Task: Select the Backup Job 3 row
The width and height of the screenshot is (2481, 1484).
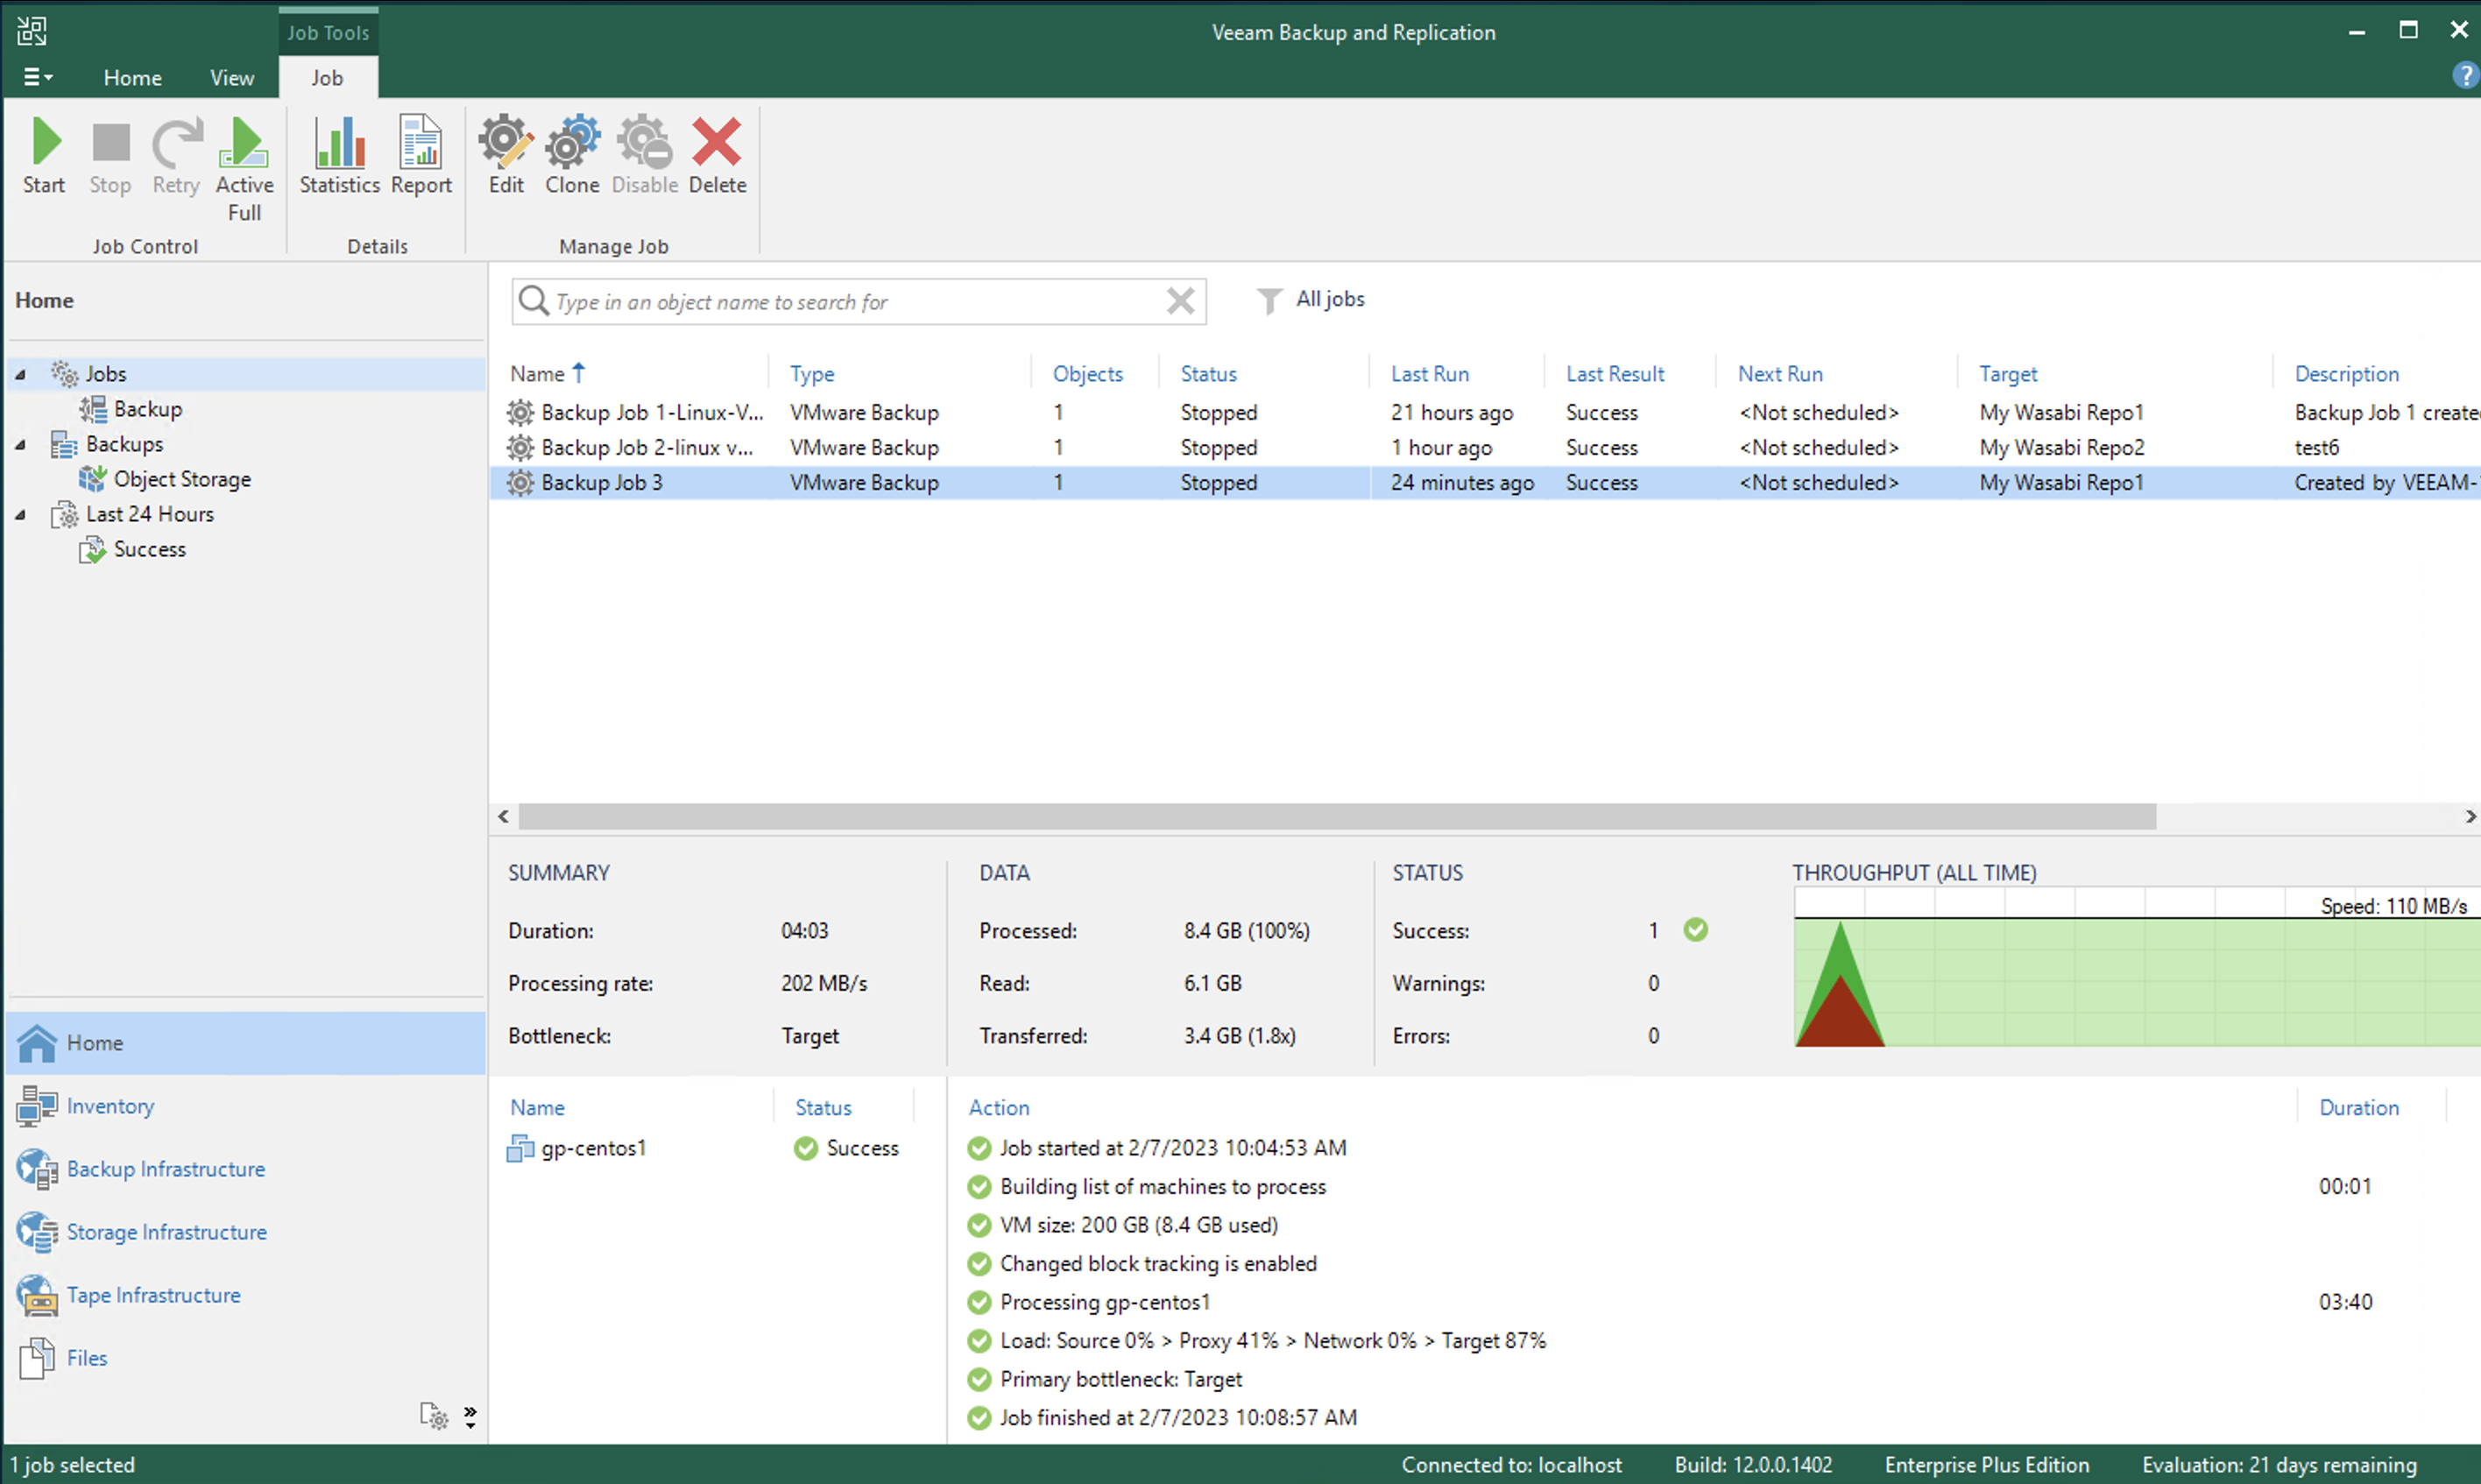Action: (x=1485, y=482)
